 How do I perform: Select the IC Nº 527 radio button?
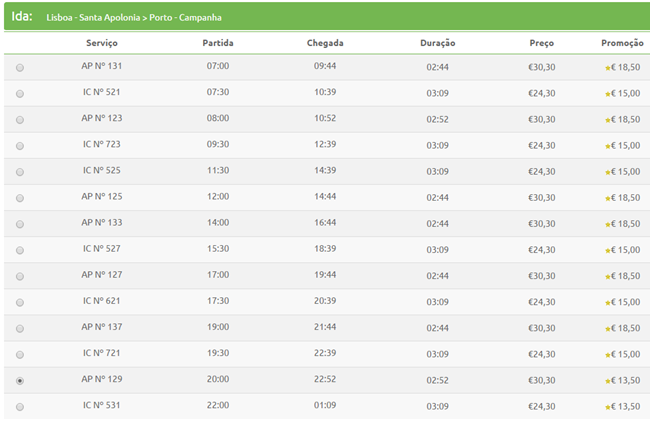pyautogui.click(x=19, y=250)
